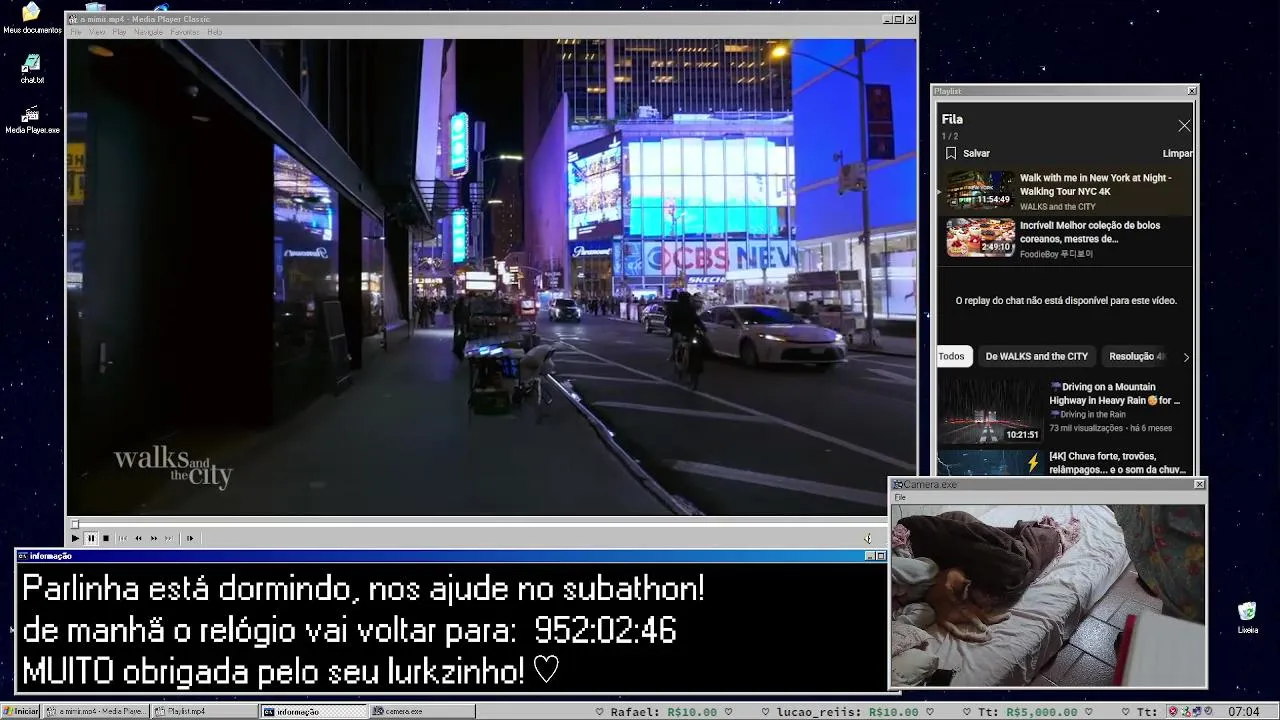The width and height of the screenshot is (1280, 720).
Task: Switch to camera.exe taskbar button
Action: 422,711
